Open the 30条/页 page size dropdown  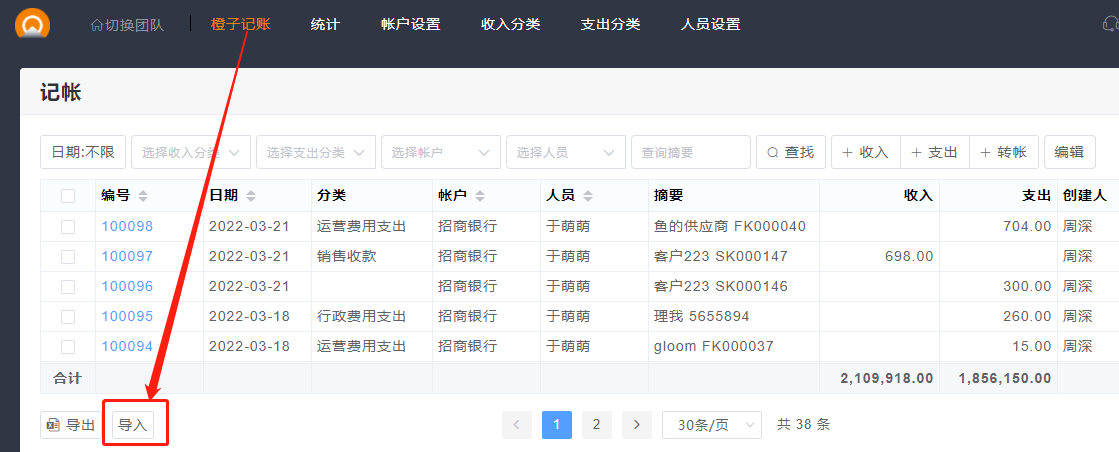pos(711,425)
